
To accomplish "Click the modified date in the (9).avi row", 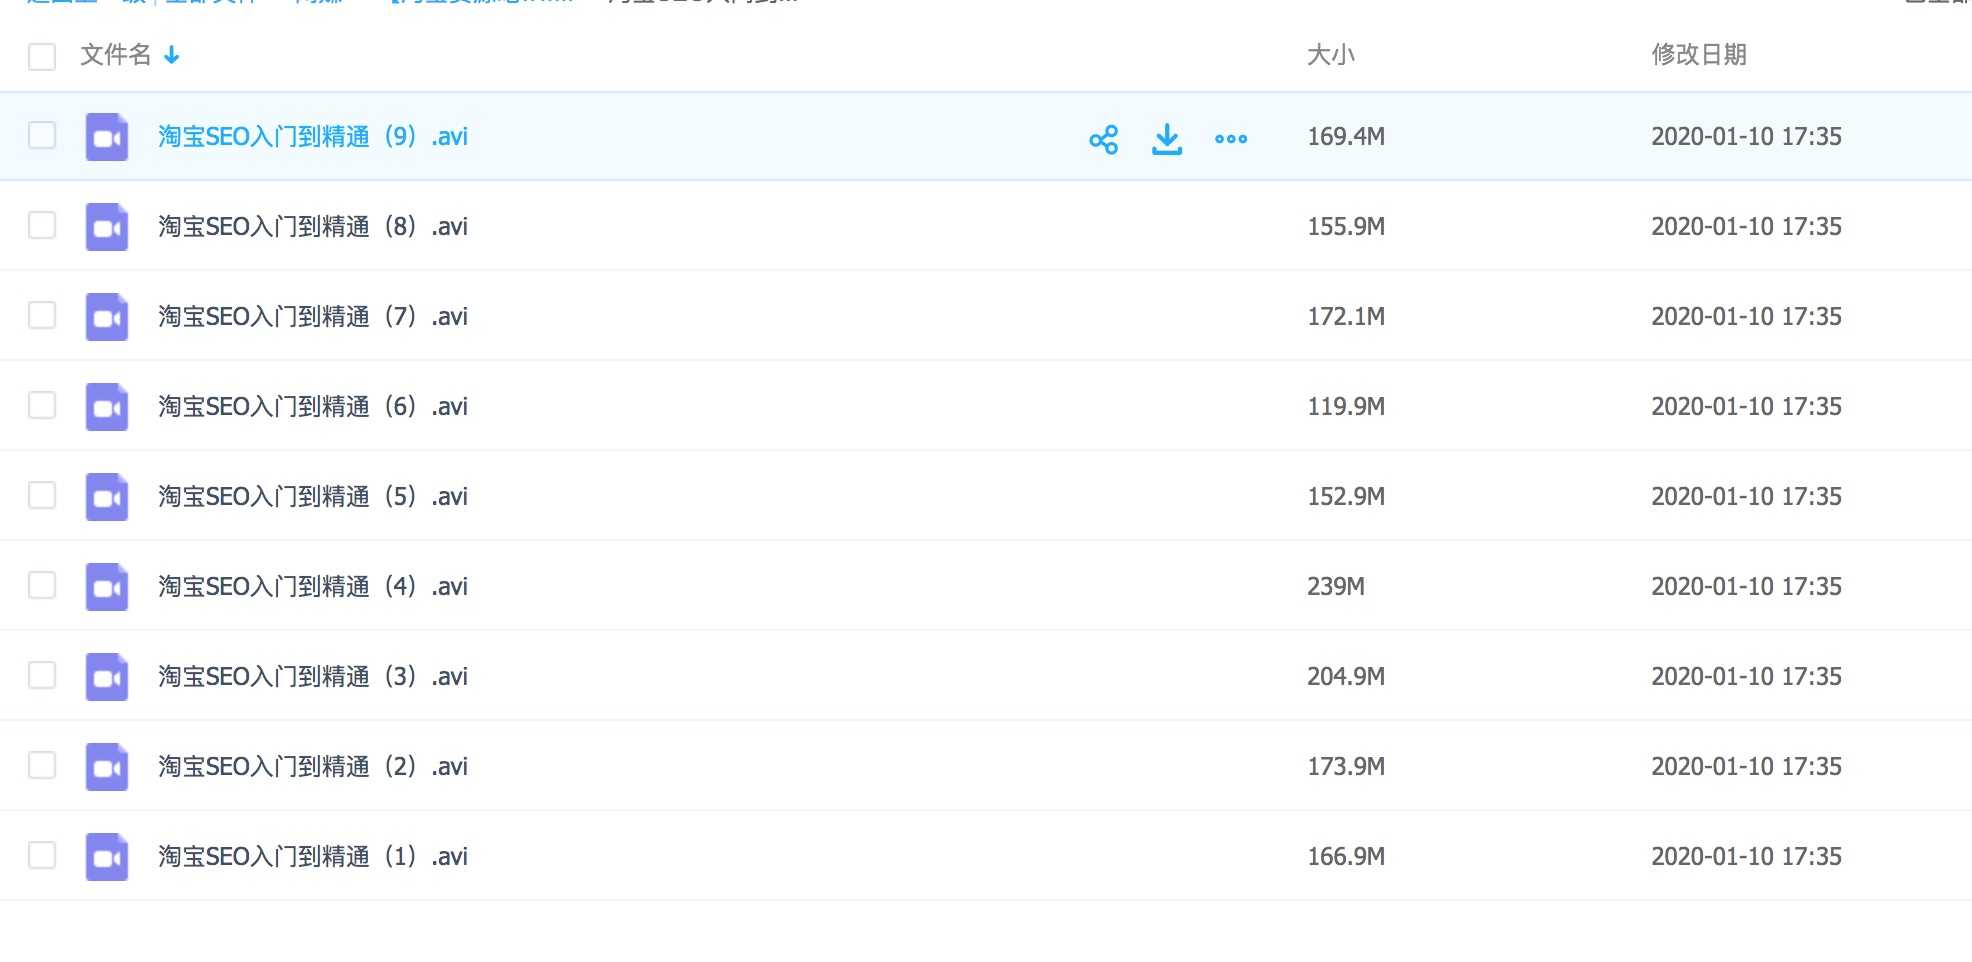I will tap(1746, 137).
